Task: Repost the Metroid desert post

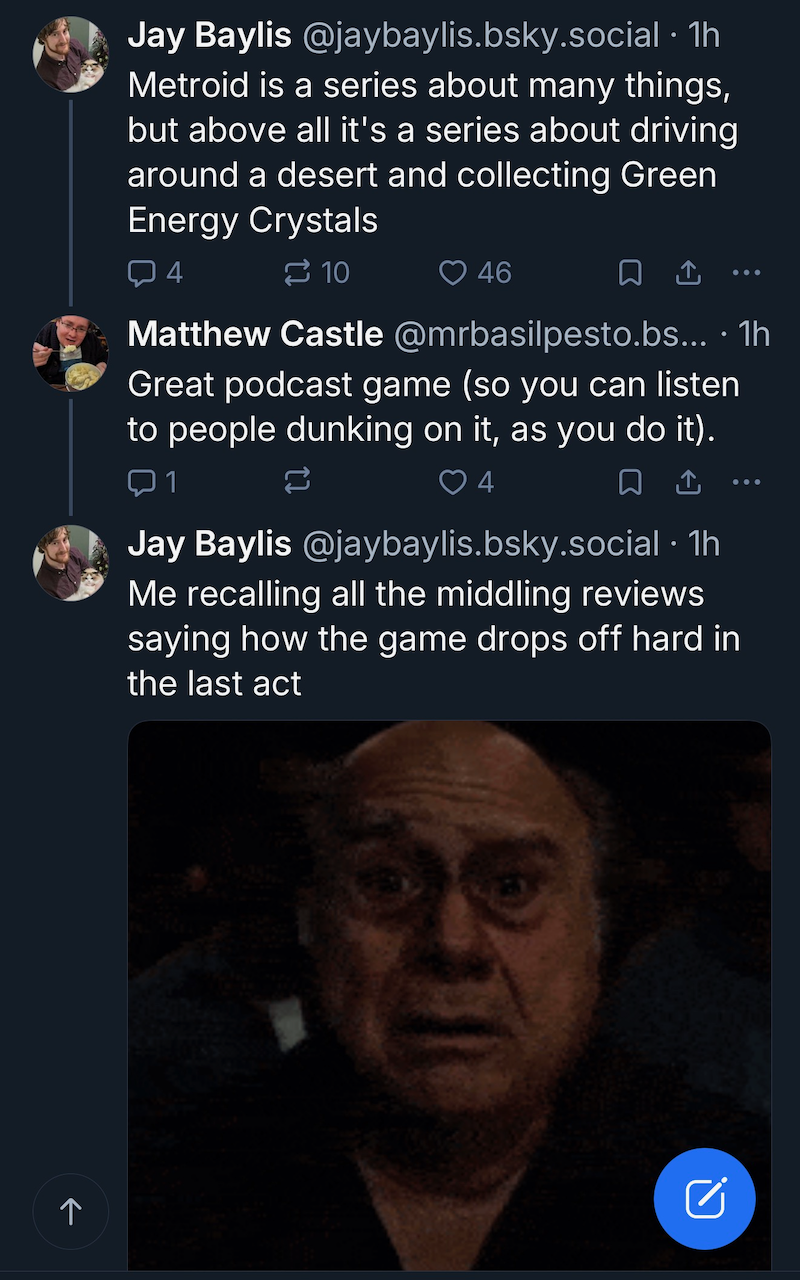Action: click(x=316, y=272)
